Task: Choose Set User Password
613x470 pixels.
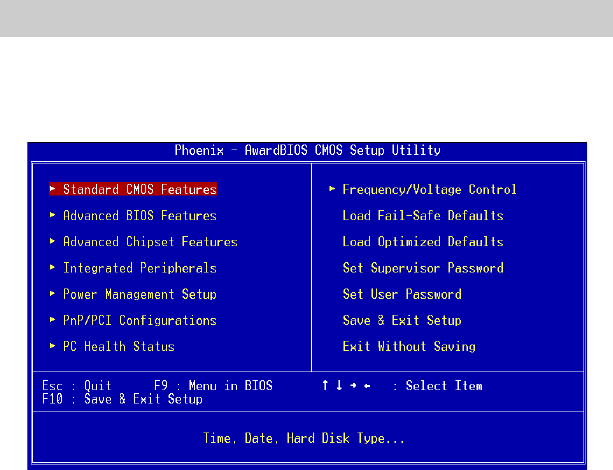Action: click(402, 294)
